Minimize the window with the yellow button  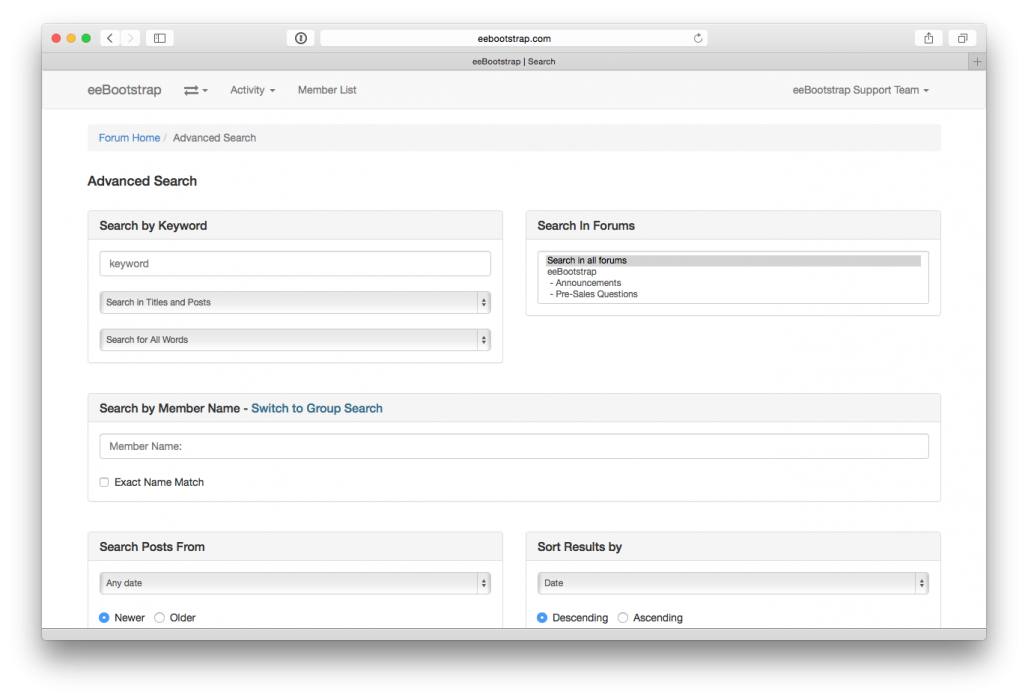[71, 38]
